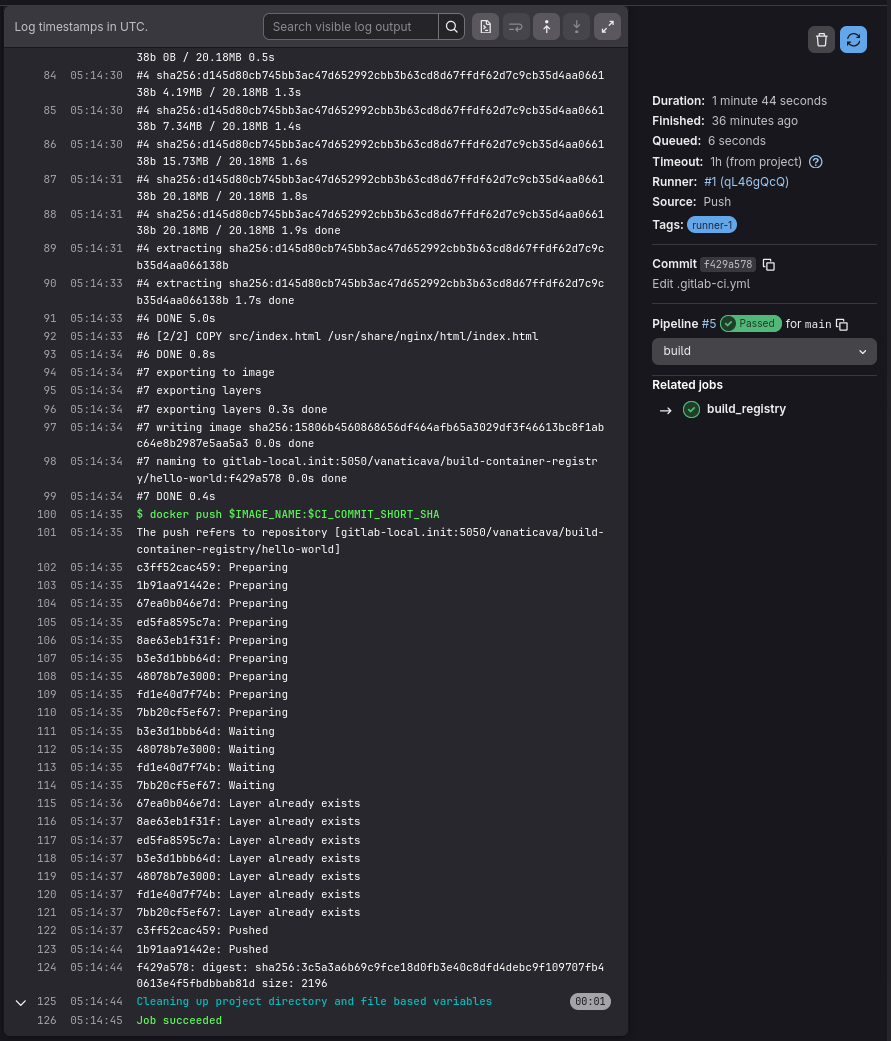Jump to bottom of log
This screenshot has width=891, height=1041.
pos(576,27)
